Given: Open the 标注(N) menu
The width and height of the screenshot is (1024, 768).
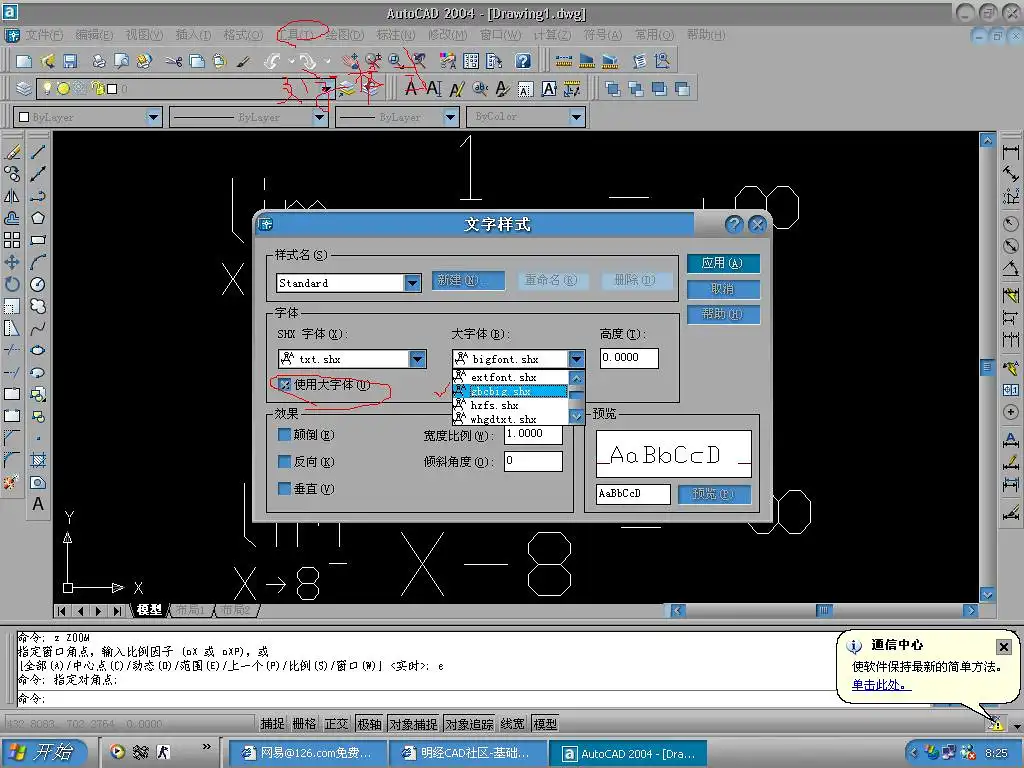Looking at the screenshot, I should coord(396,35).
